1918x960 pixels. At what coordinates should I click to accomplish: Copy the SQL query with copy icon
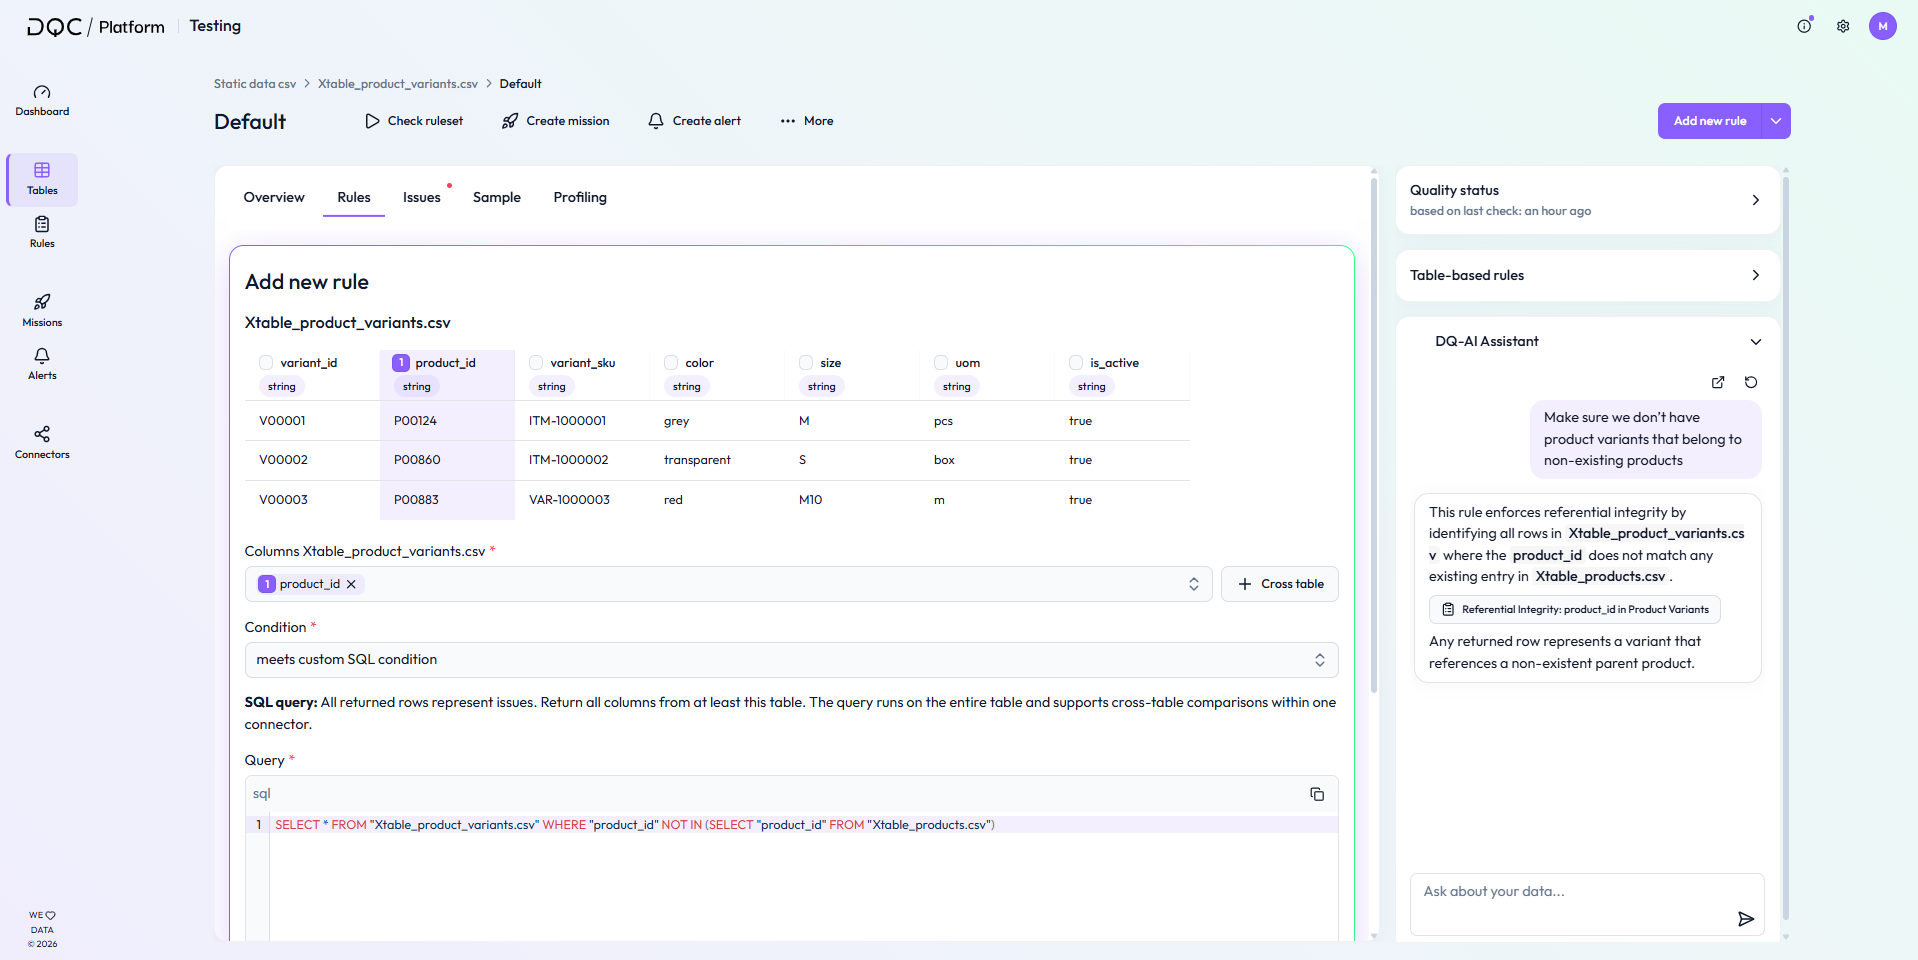coord(1317,794)
